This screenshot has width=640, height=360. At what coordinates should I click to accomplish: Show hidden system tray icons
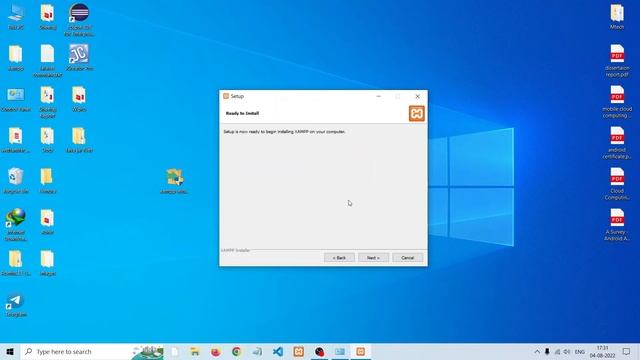[x=537, y=351]
